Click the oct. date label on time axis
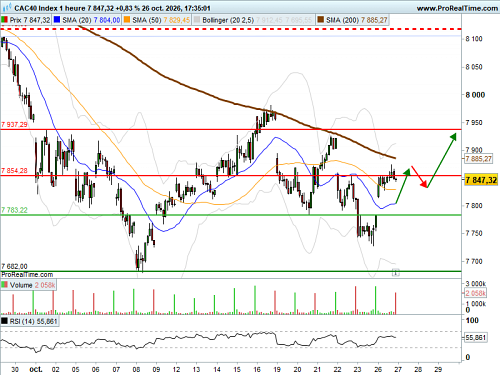This screenshot has height=375, width=500. coord(36,369)
